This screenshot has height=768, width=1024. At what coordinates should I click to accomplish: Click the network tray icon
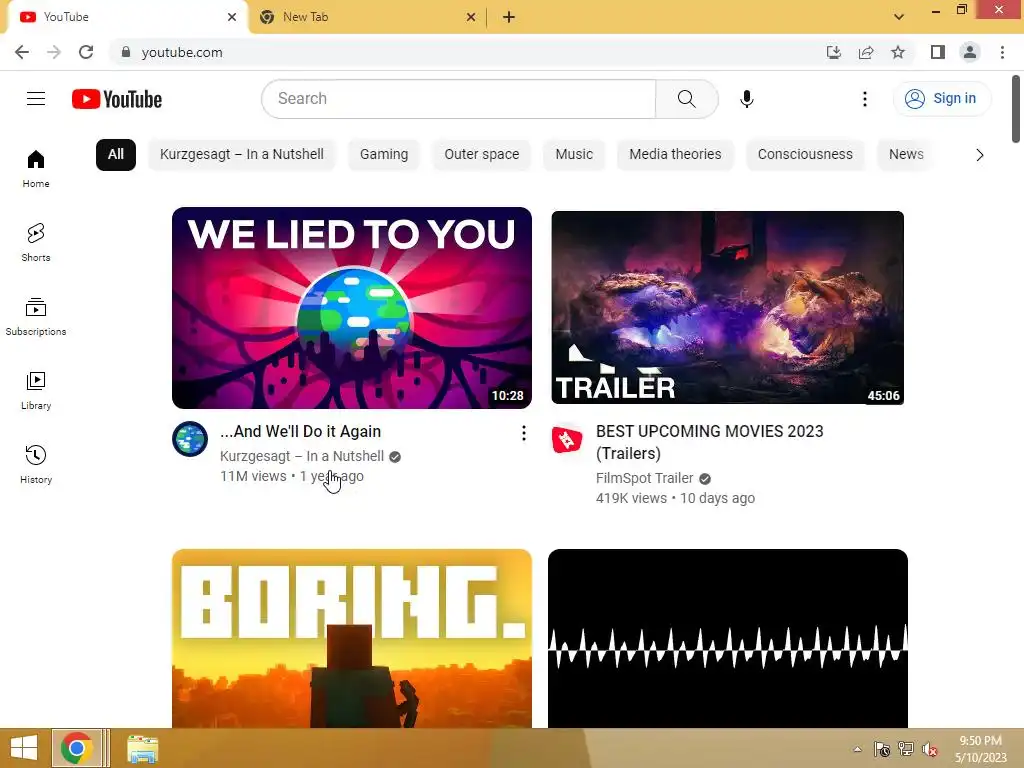(906, 749)
